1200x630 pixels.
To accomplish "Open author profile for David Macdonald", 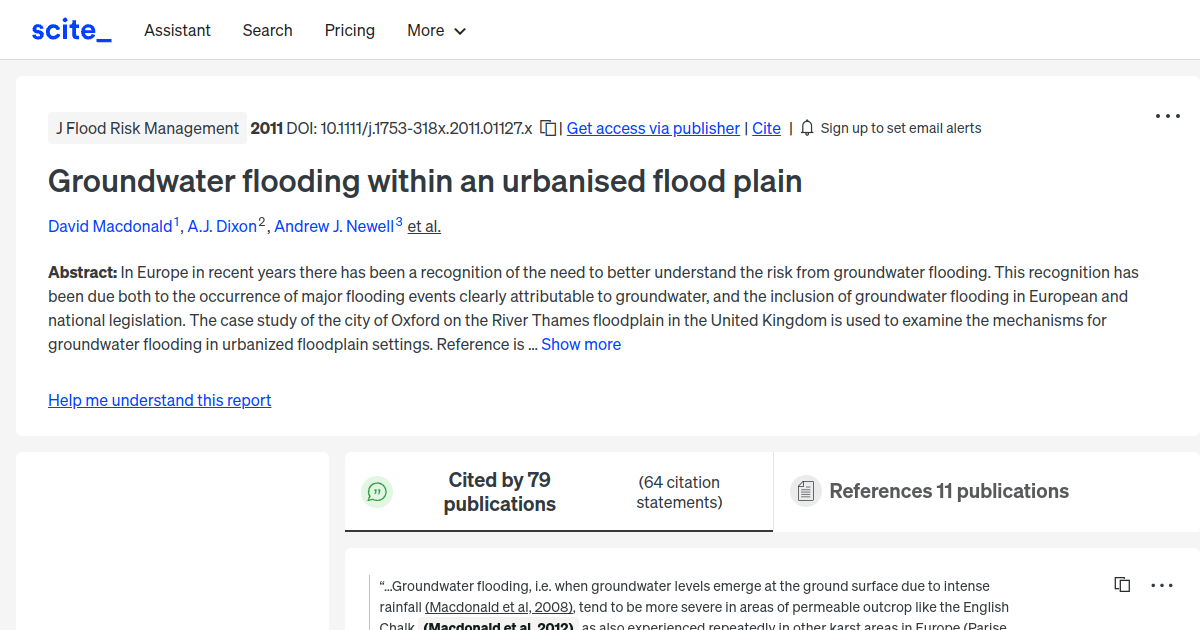I will (110, 226).
